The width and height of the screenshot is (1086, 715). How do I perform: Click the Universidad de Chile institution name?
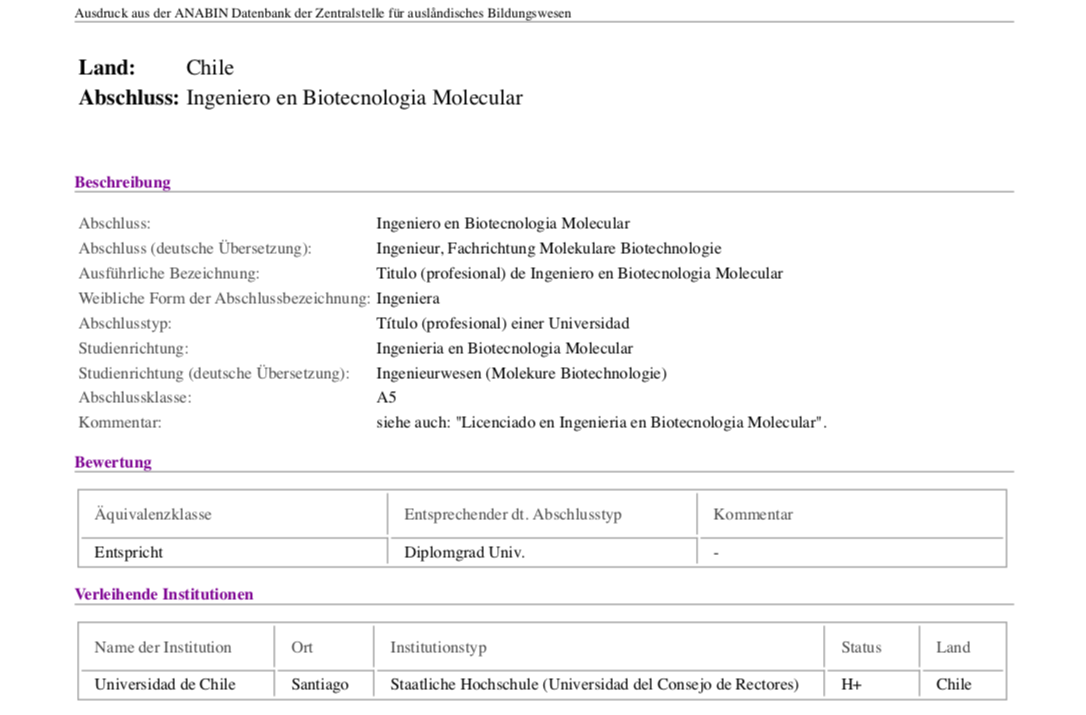click(x=164, y=684)
